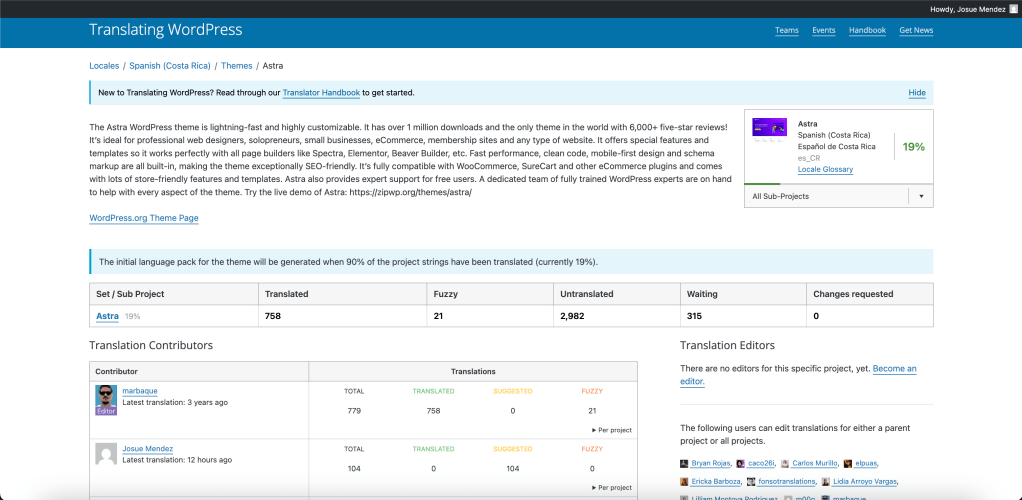
Task: Go to the Handbook navigation link
Action: [867, 30]
